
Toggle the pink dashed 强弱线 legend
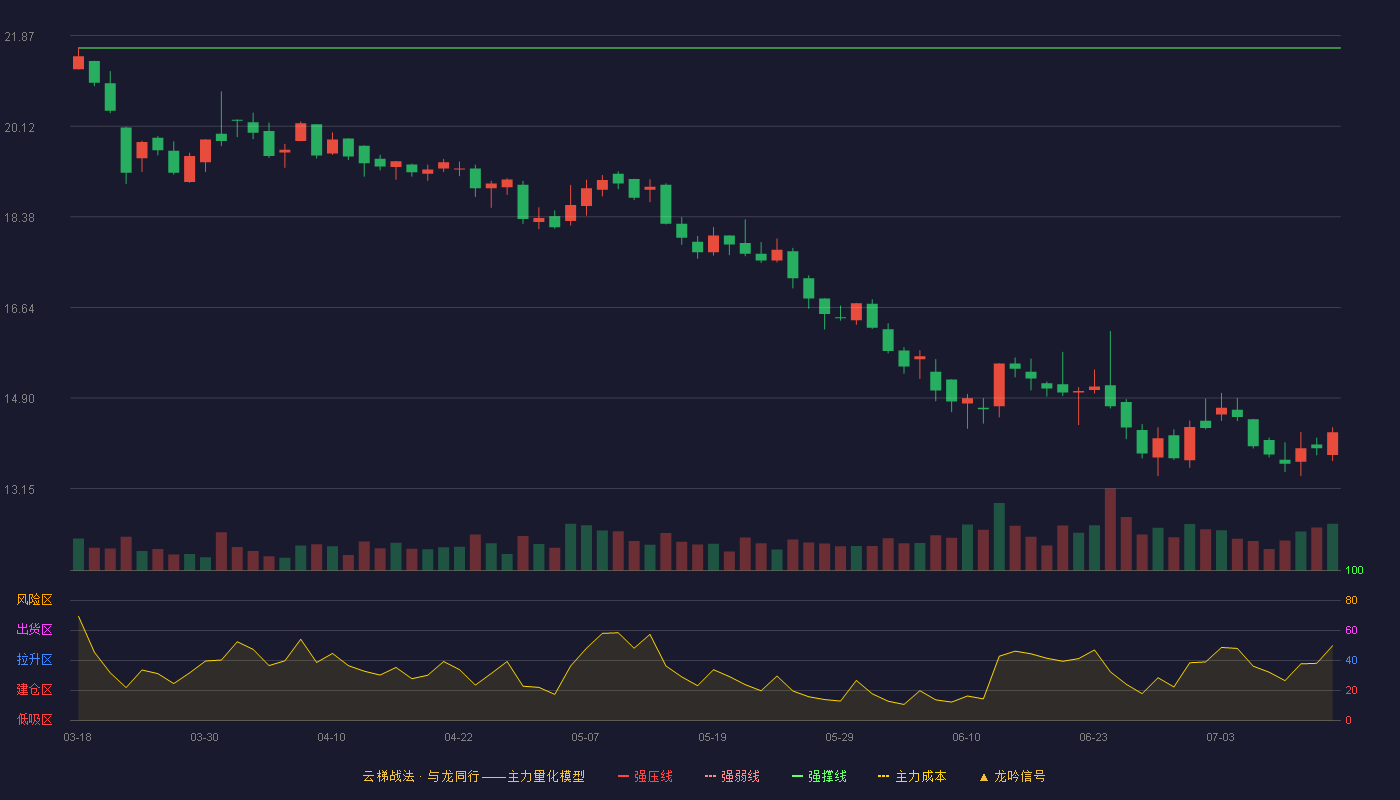click(732, 776)
